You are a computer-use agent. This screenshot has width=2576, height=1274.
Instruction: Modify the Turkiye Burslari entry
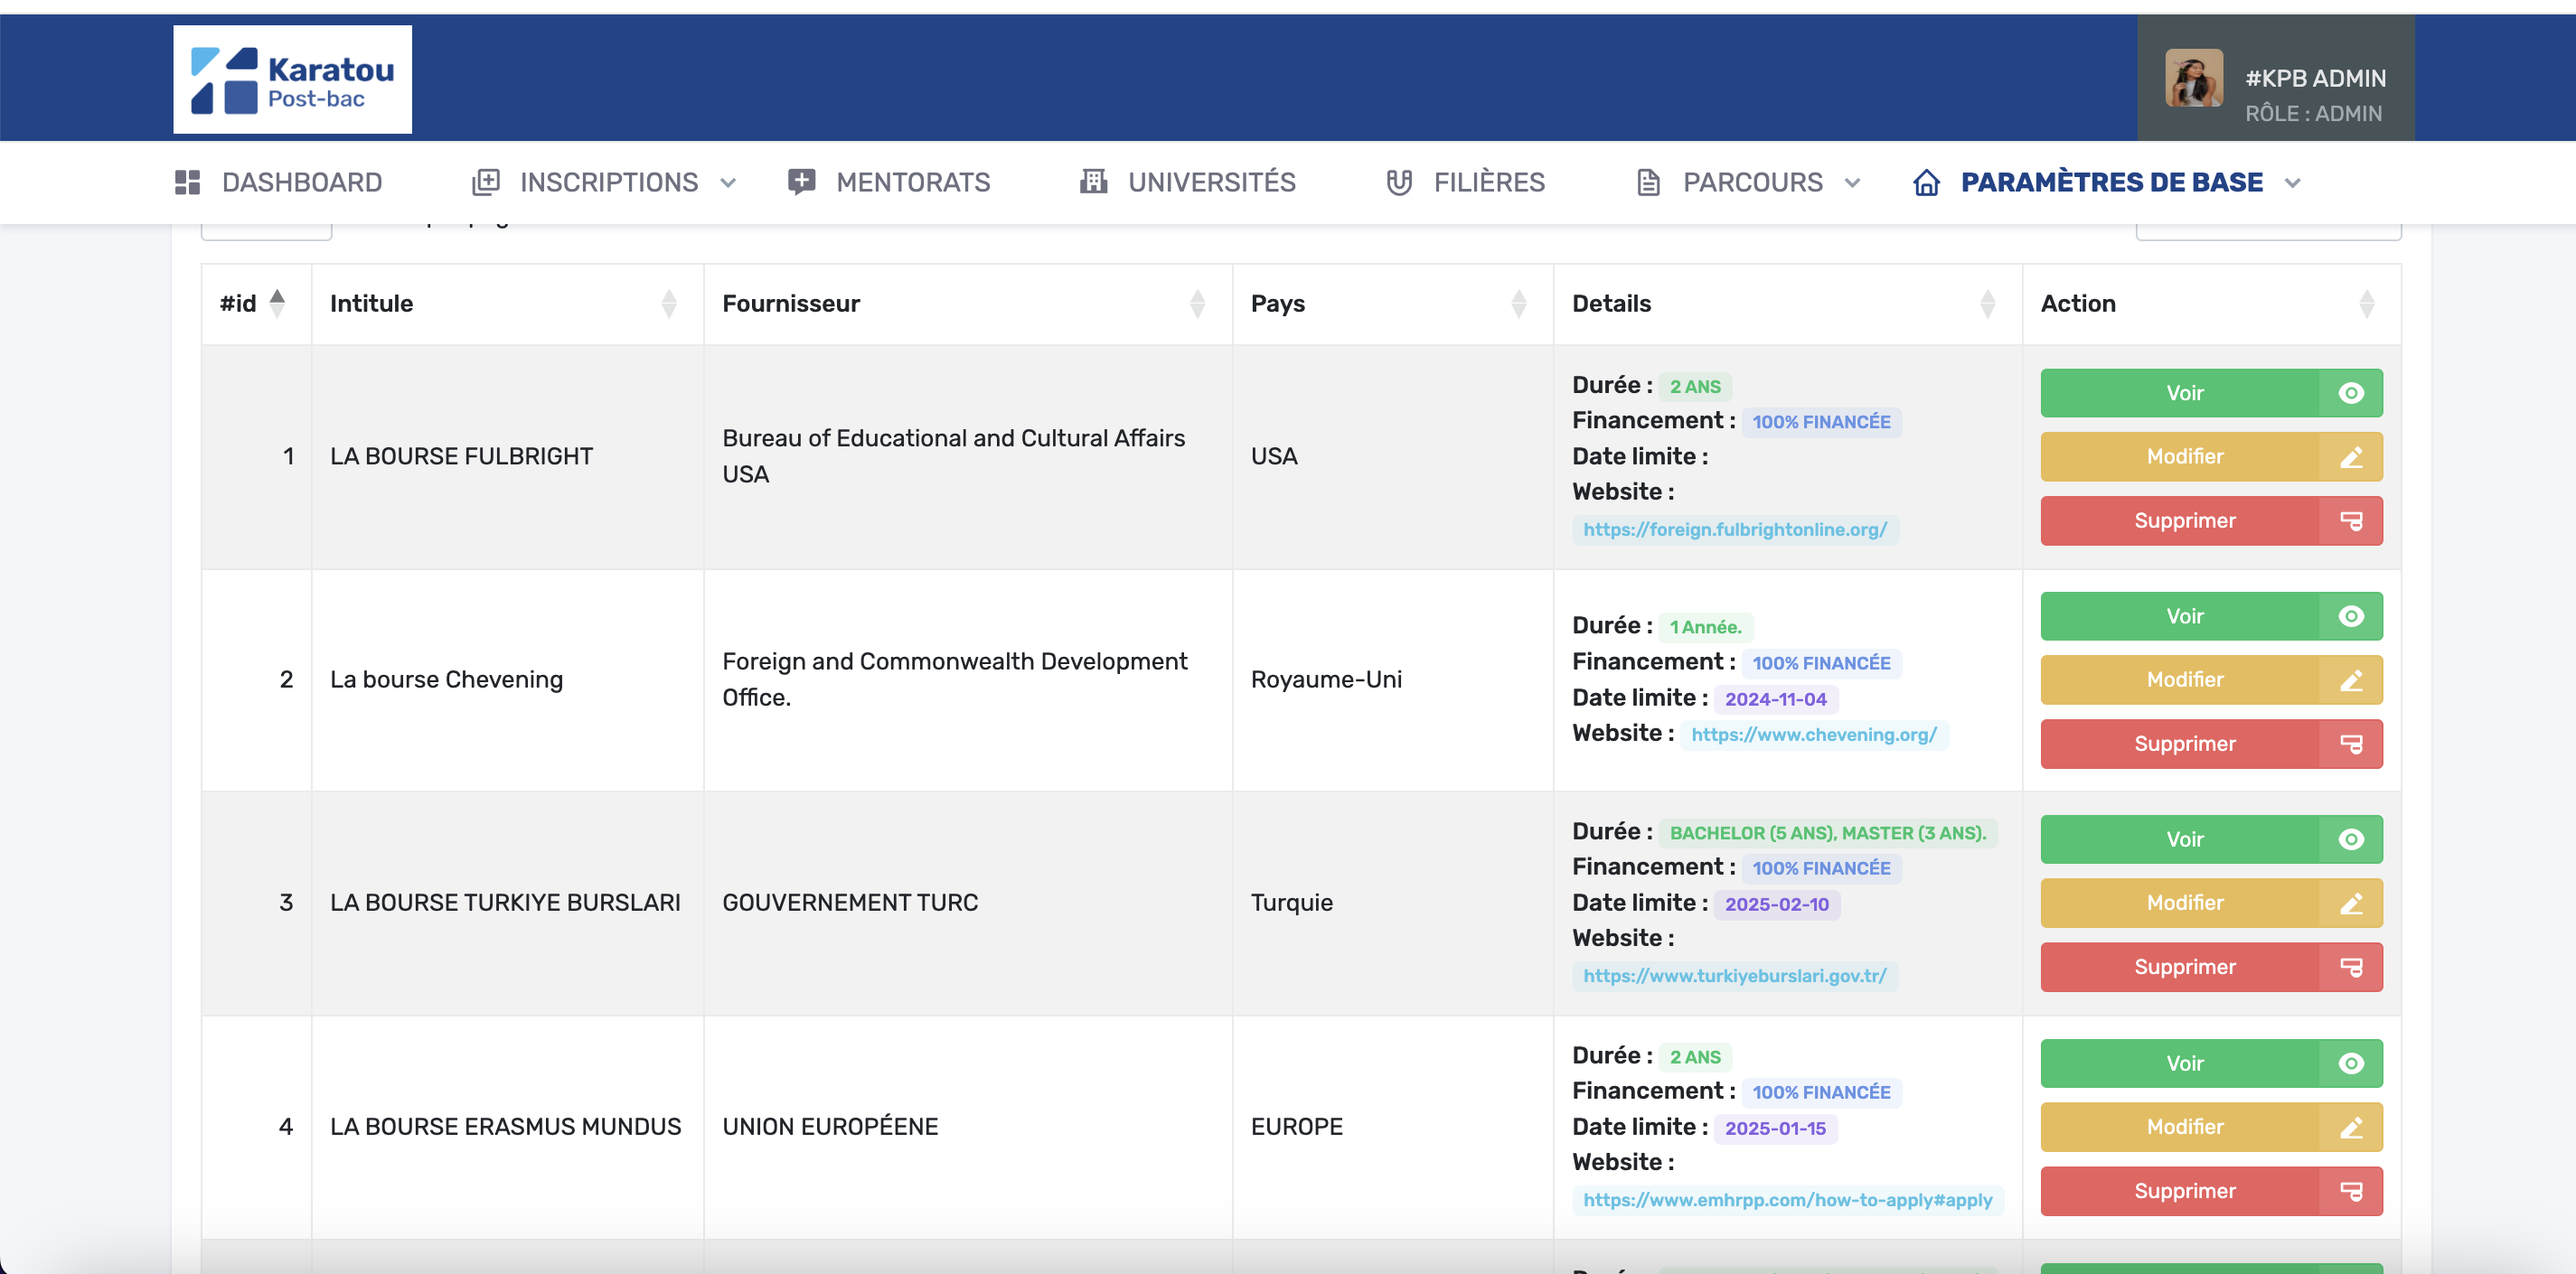2211,903
